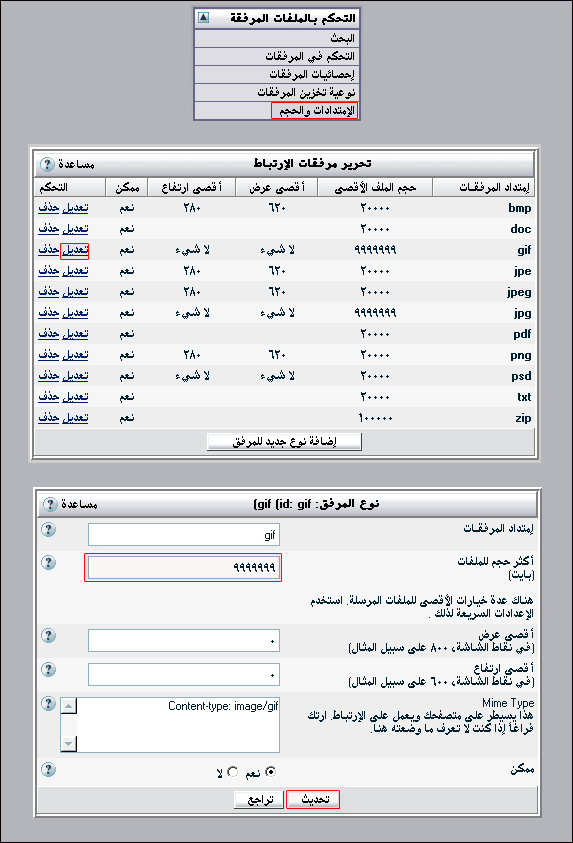Screen dimensions: 573x843
Task: Click تعديل link for png row
Action: pos(75,354)
